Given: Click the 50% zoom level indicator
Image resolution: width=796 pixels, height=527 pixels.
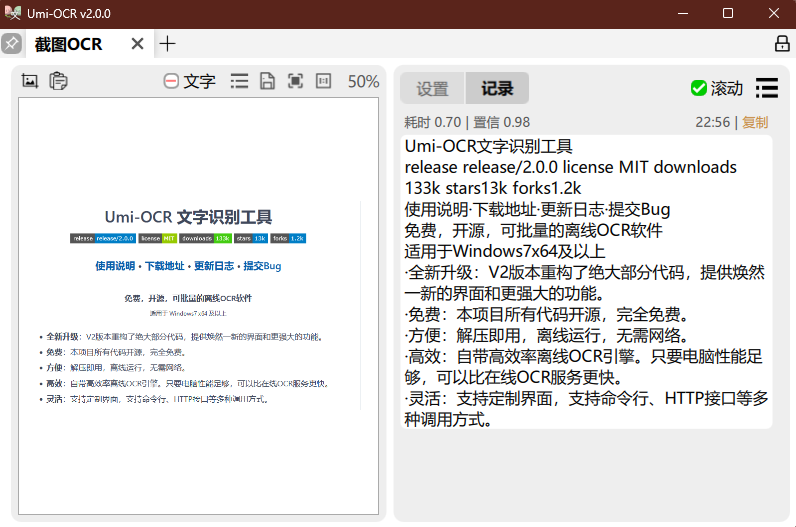Looking at the screenshot, I should (x=363, y=82).
